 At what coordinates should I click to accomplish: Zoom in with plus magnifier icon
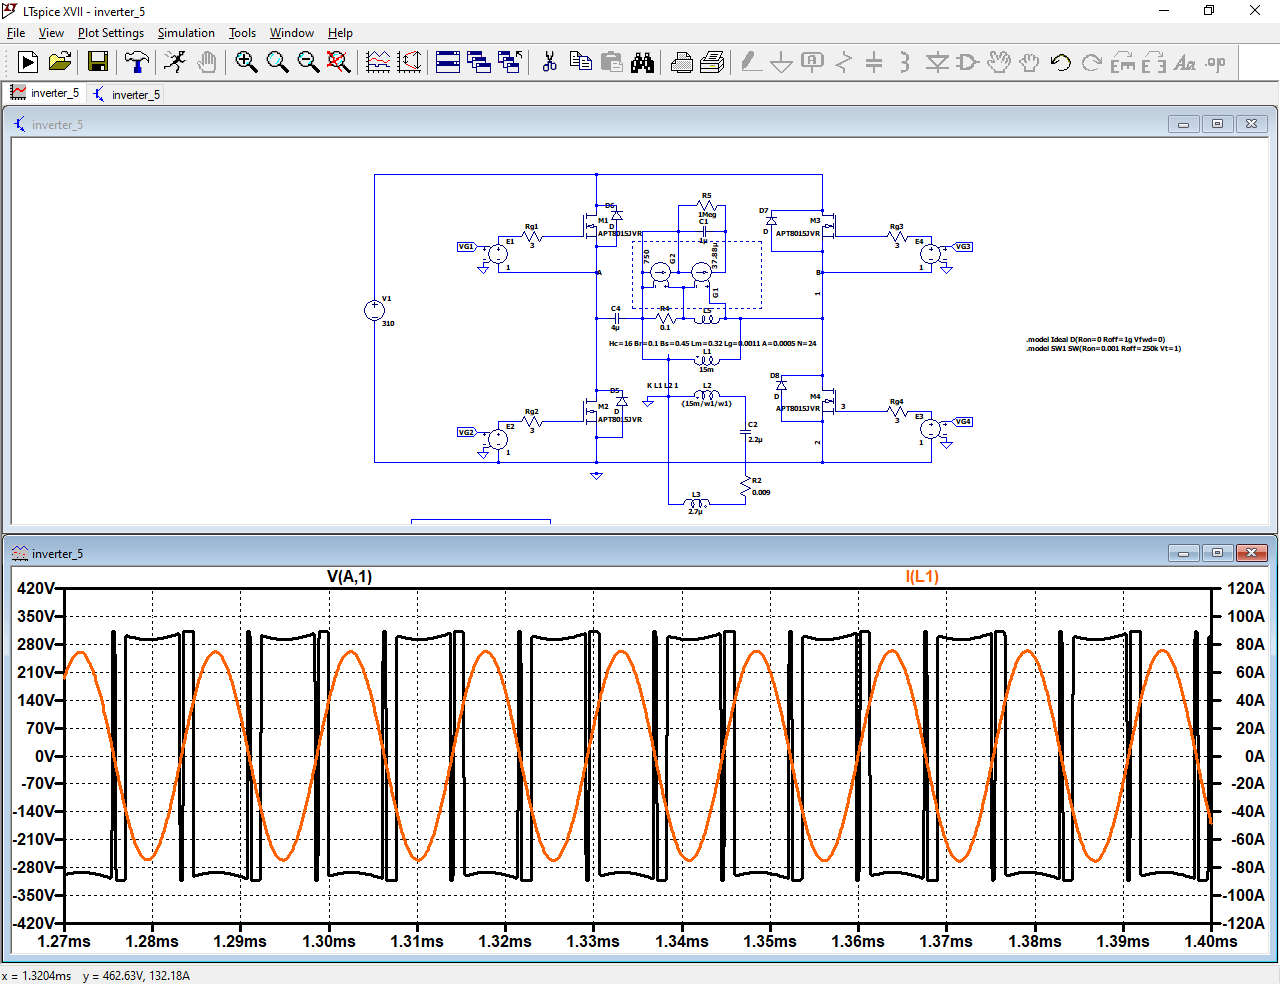[246, 62]
